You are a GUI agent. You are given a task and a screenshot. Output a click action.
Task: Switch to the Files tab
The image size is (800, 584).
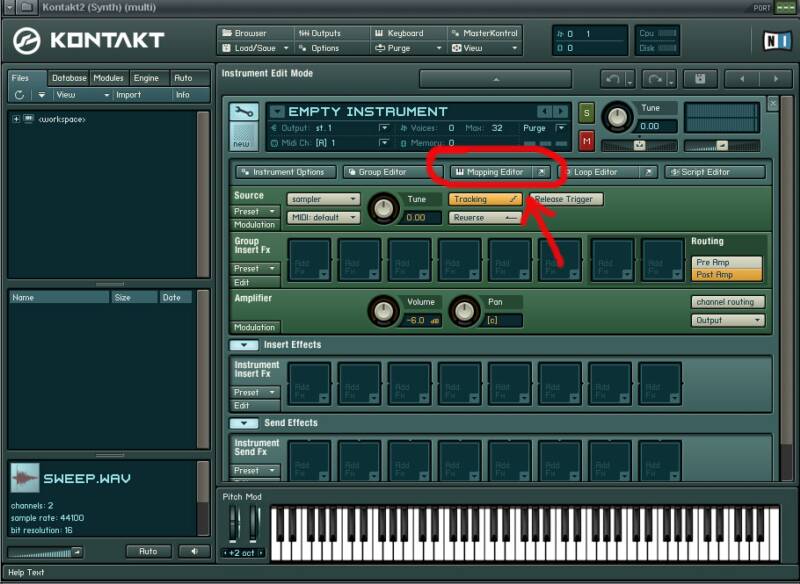[x=27, y=78]
